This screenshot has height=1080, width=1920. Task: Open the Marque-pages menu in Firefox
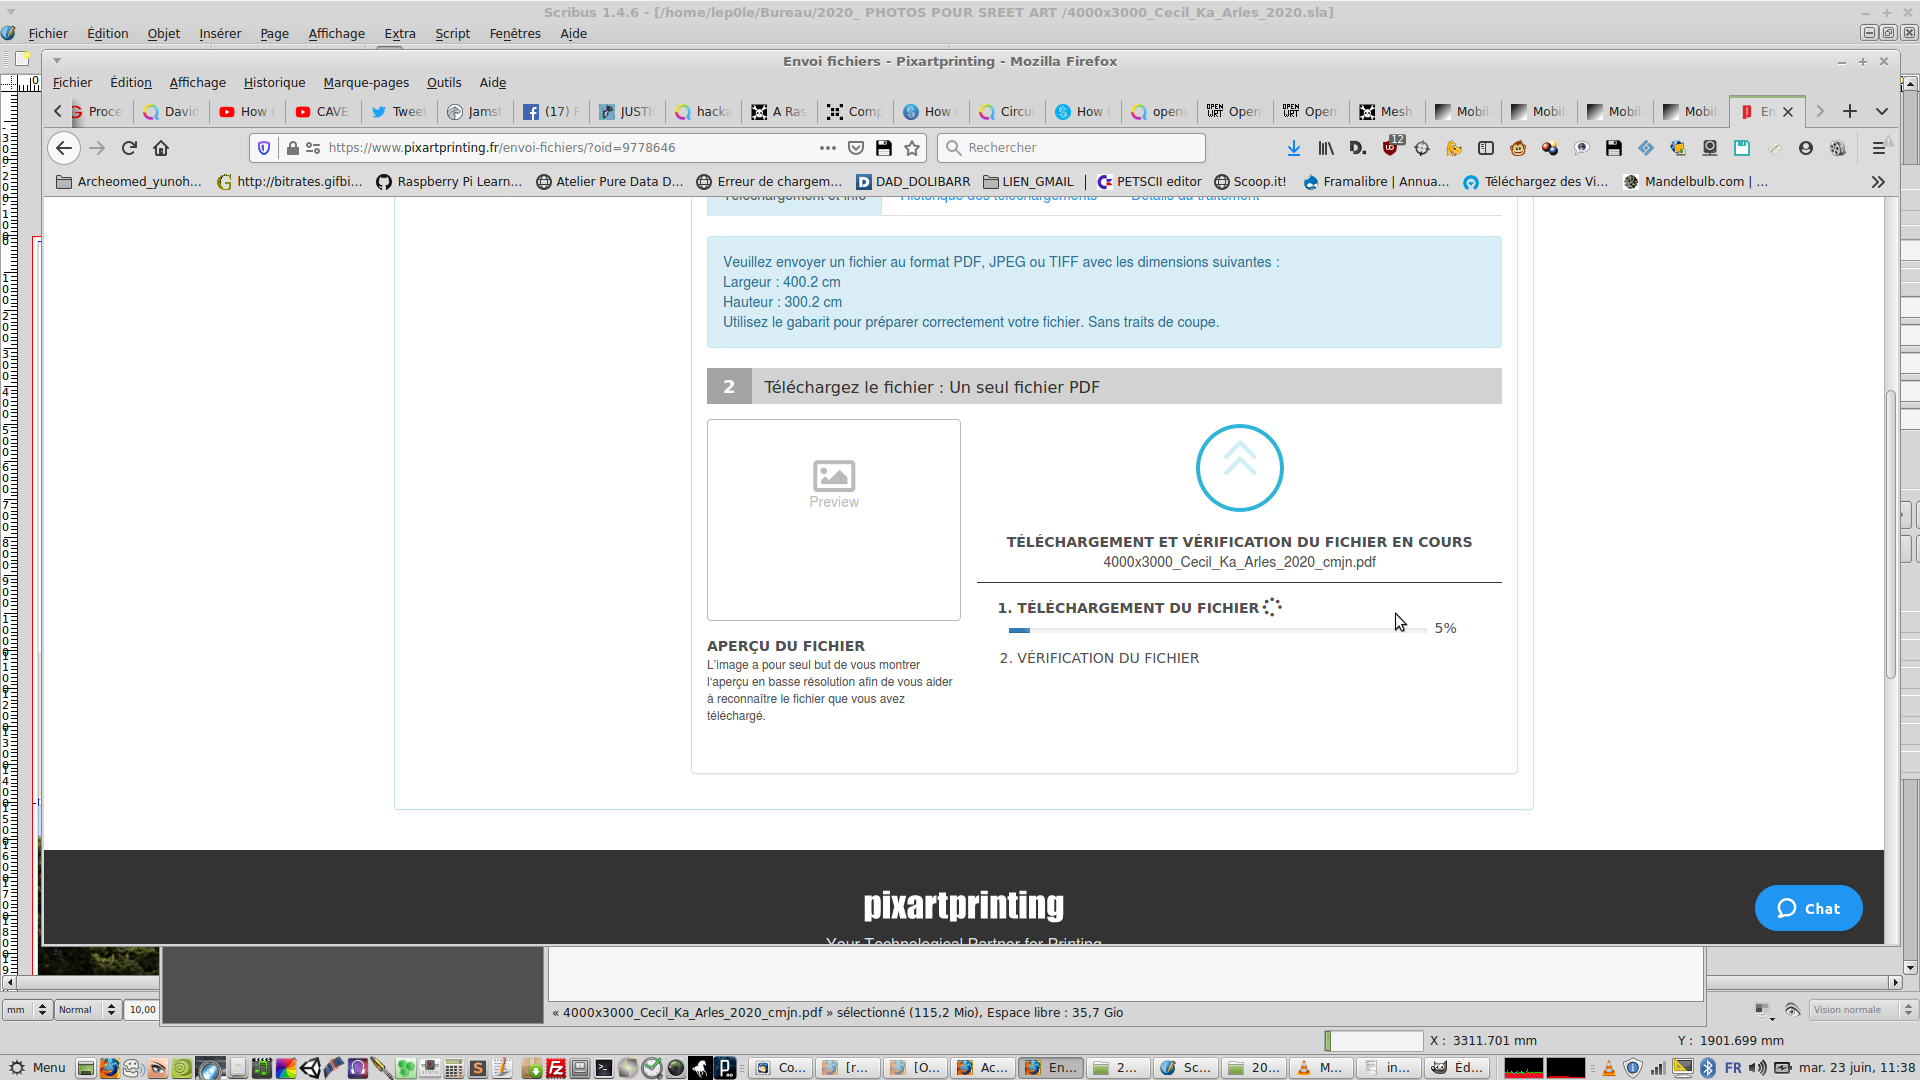tap(365, 83)
